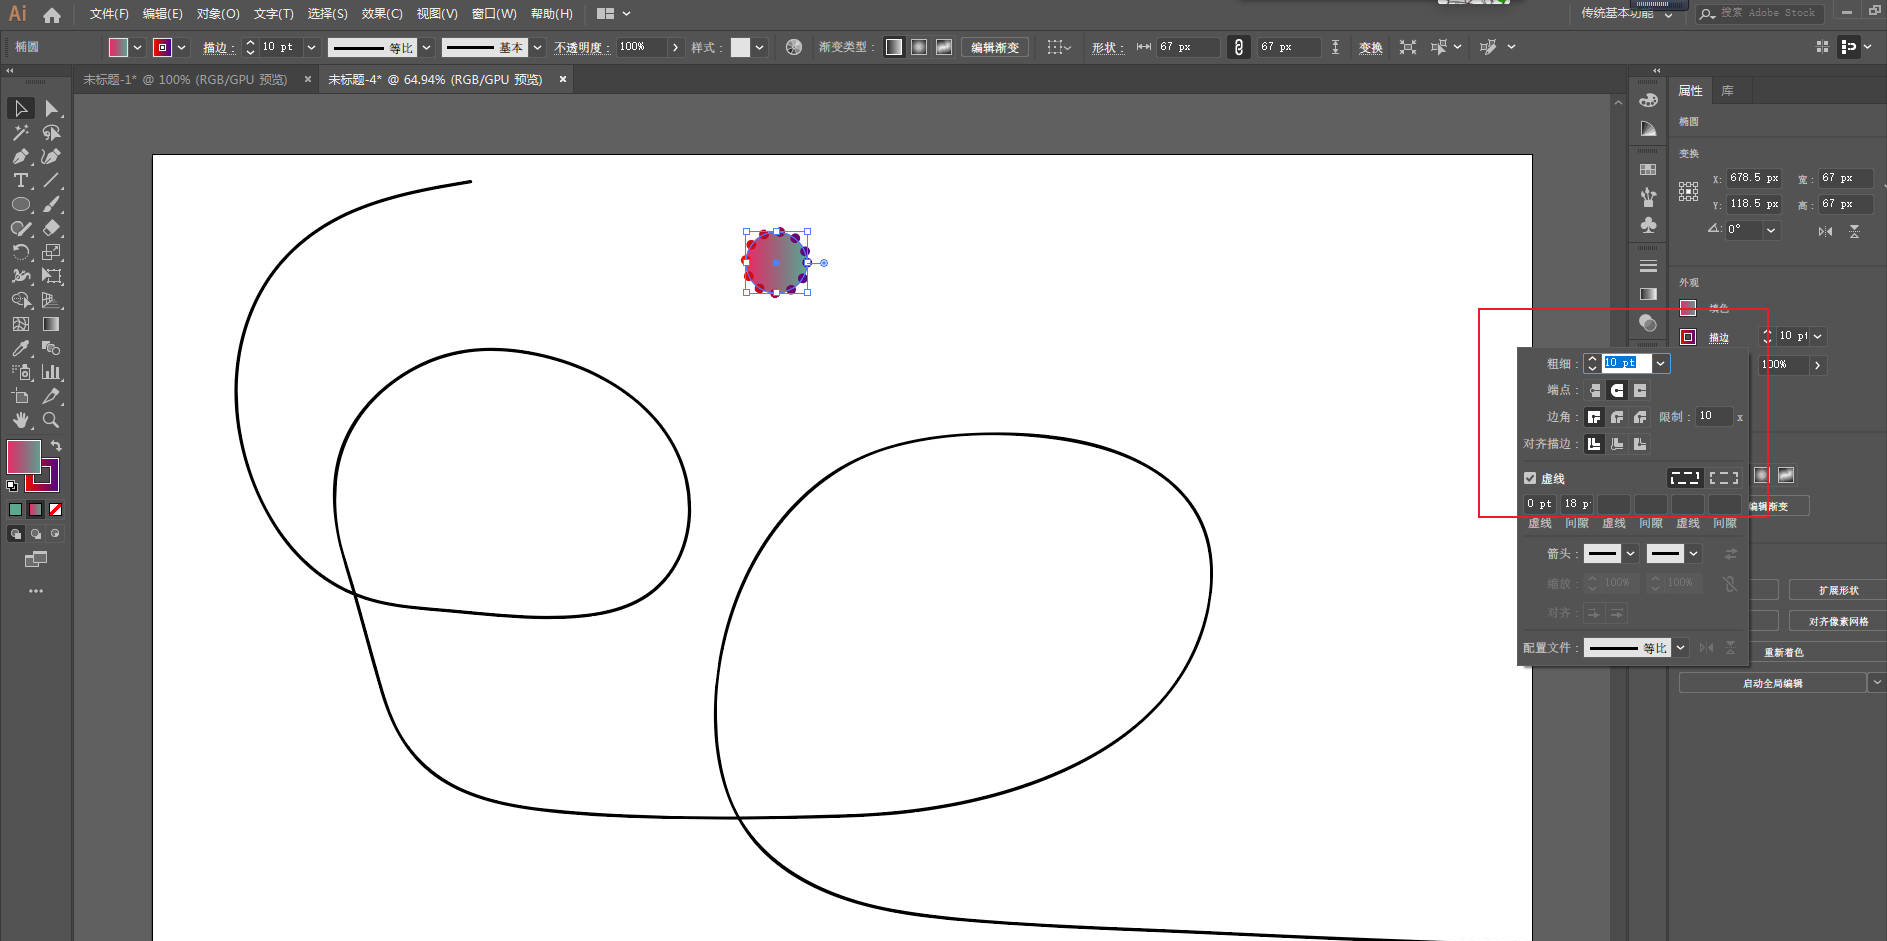Open the profile (配置文件) dropdown
Viewport: 1887px width, 941px height.
coord(1680,648)
